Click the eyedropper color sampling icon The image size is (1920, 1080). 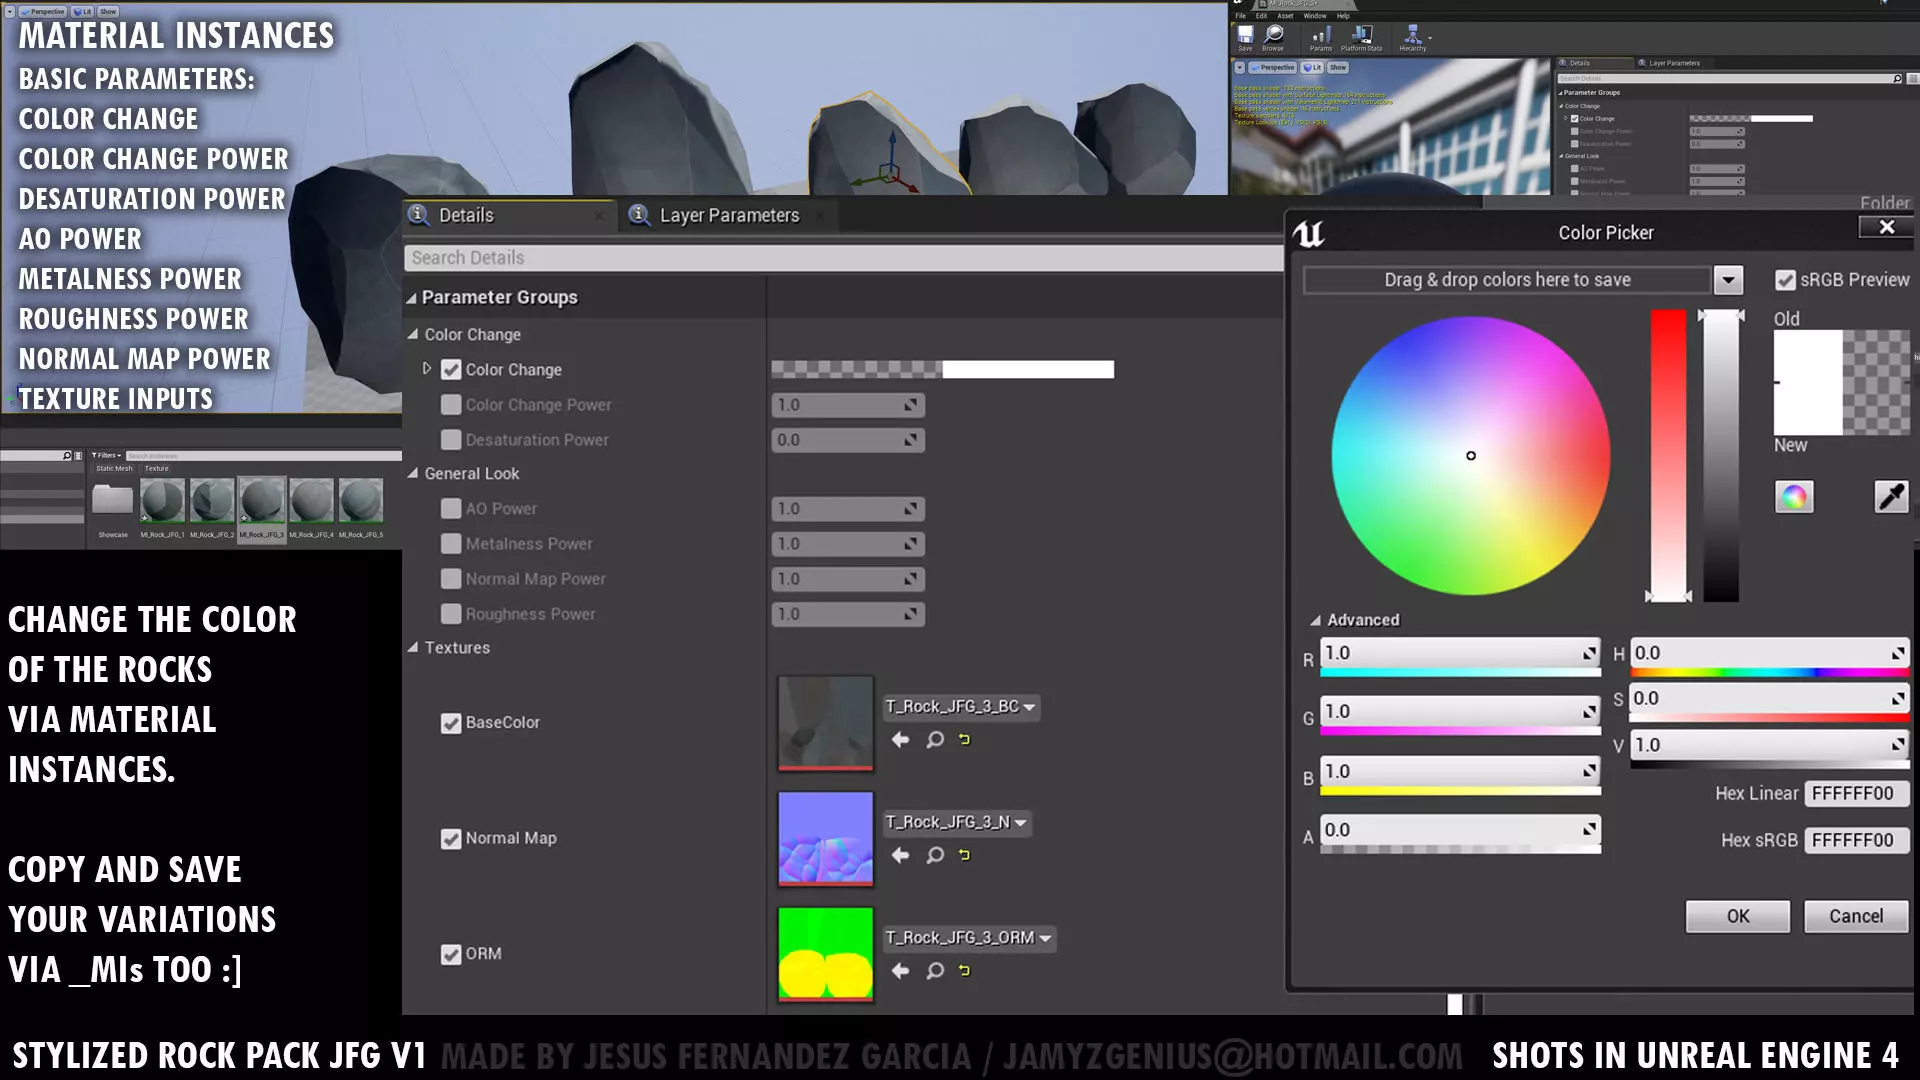[x=1891, y=497]
